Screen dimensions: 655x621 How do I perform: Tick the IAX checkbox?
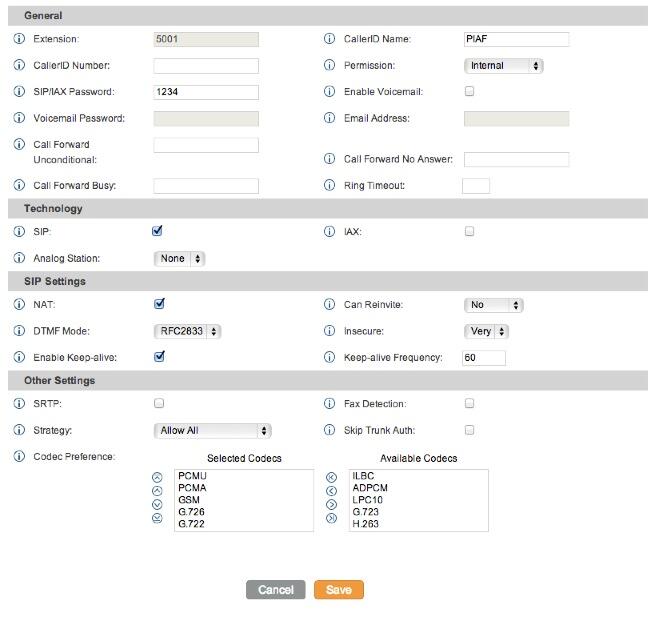tap(470, 231)
